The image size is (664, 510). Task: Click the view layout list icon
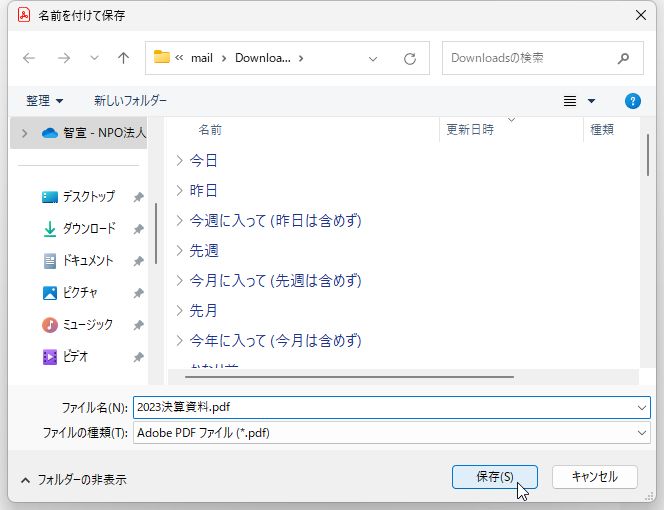(x=570, y=101)
